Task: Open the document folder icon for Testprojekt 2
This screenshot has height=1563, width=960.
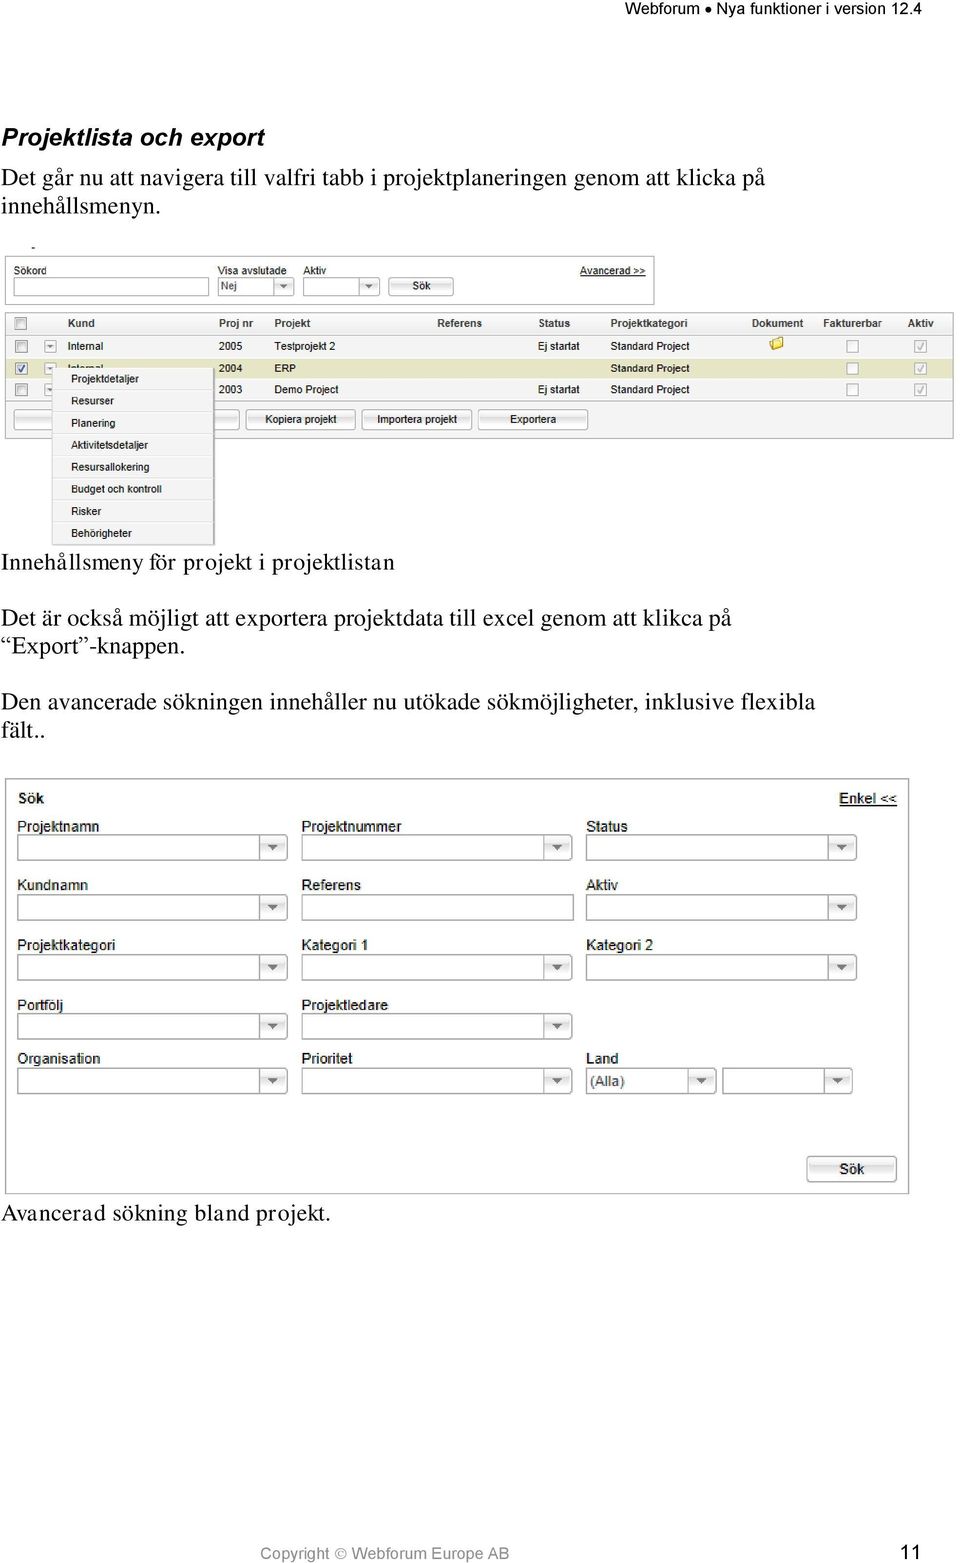Action: point(776,344)
